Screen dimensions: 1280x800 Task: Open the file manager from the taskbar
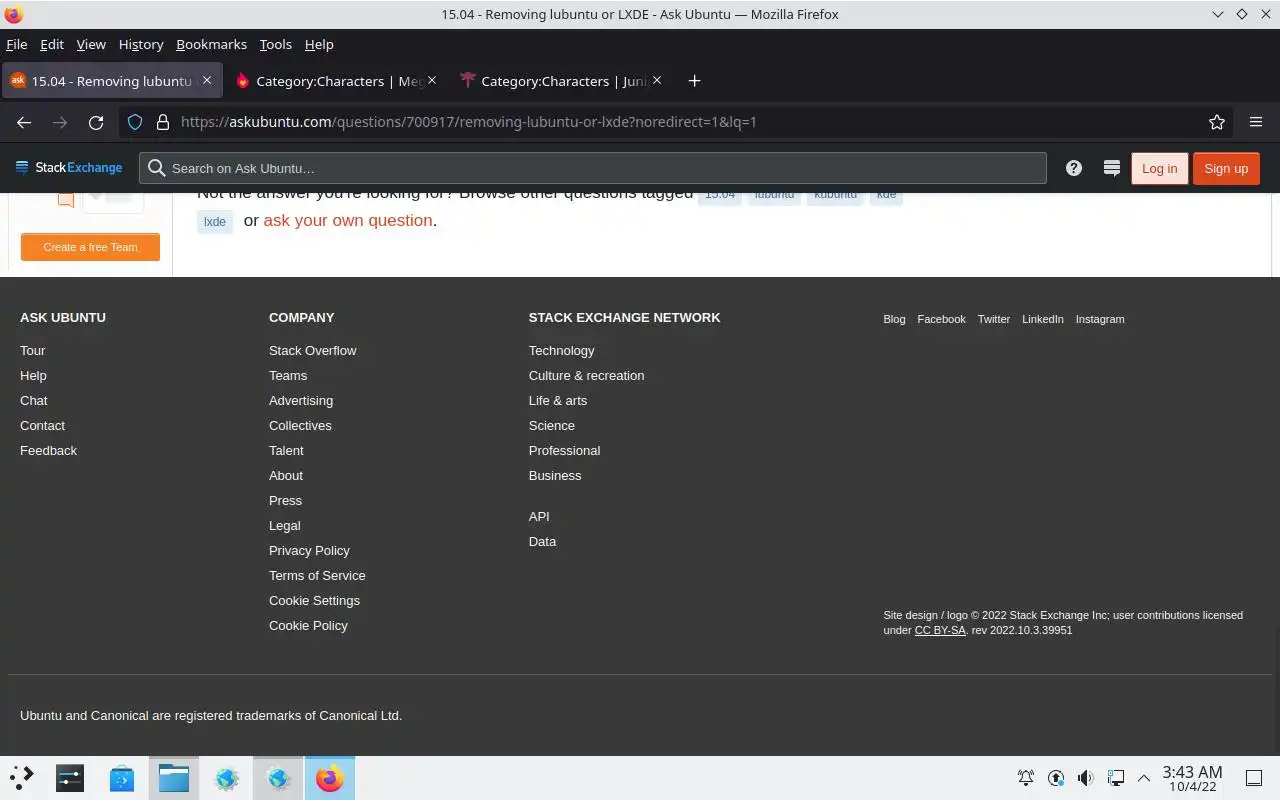point(174,778)
